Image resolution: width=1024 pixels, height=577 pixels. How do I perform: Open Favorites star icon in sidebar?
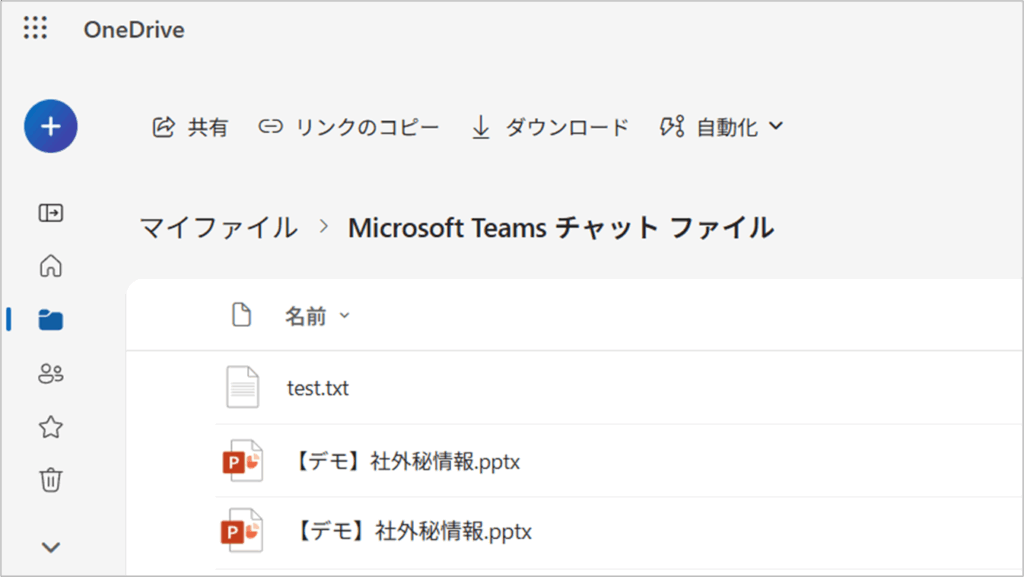coord(51,428)
